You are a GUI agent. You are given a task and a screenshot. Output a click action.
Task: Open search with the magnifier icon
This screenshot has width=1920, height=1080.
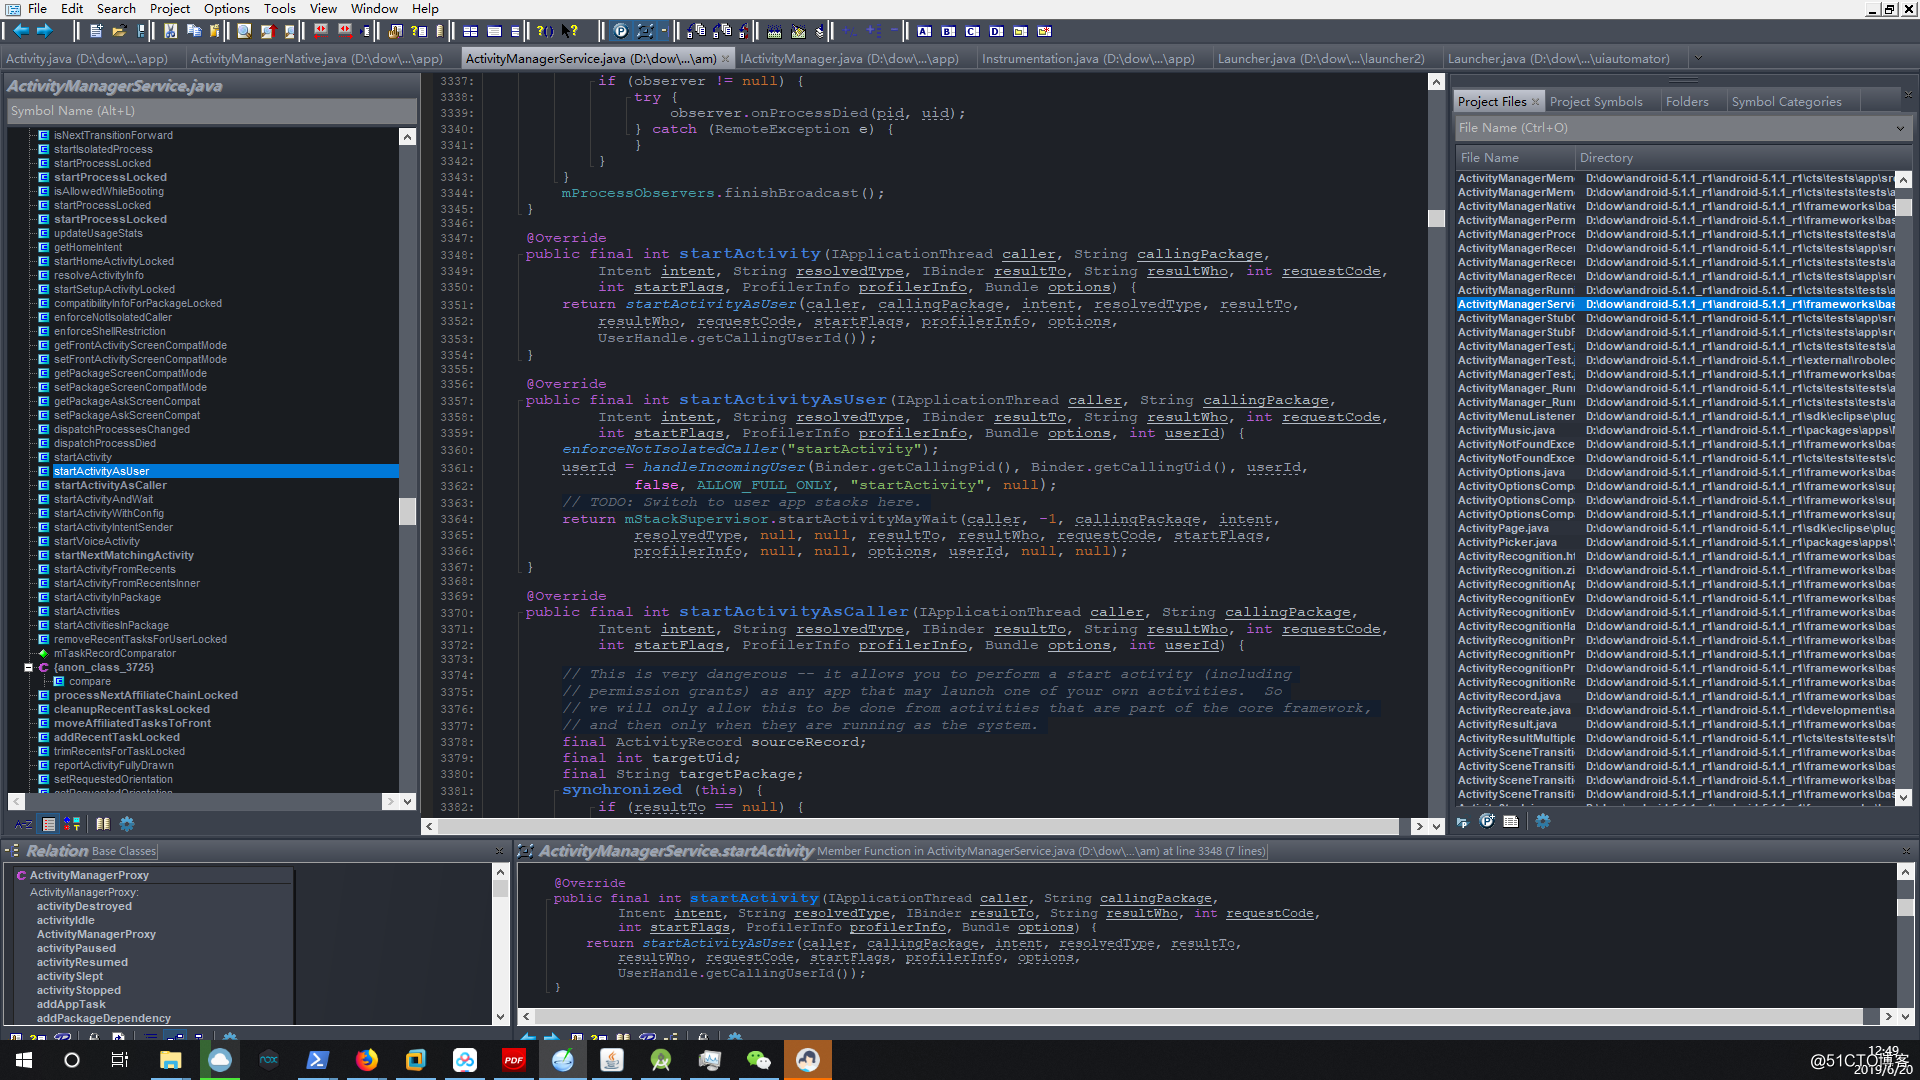244,31
